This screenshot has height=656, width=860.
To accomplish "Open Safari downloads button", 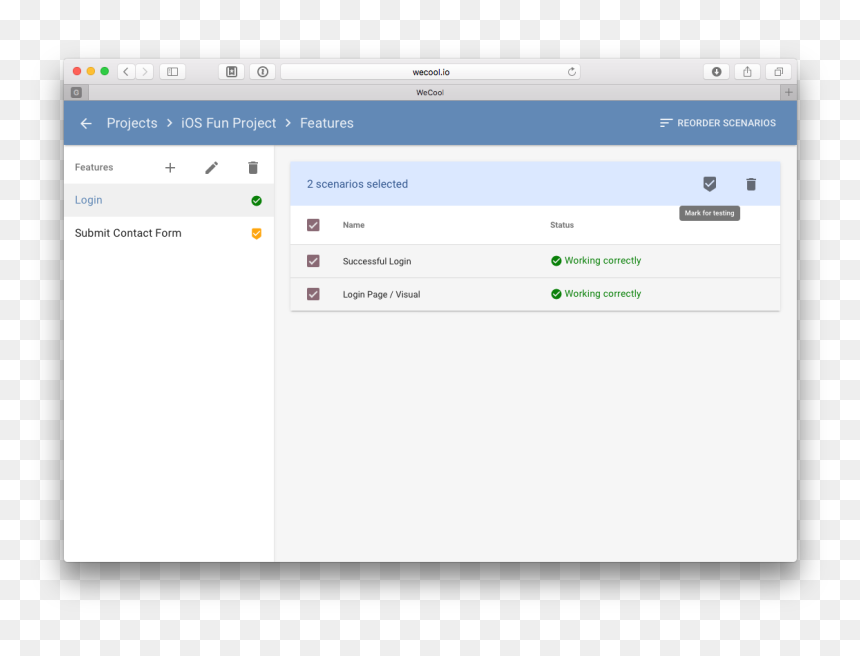I will pyautogui.click(x=716, y=72).
